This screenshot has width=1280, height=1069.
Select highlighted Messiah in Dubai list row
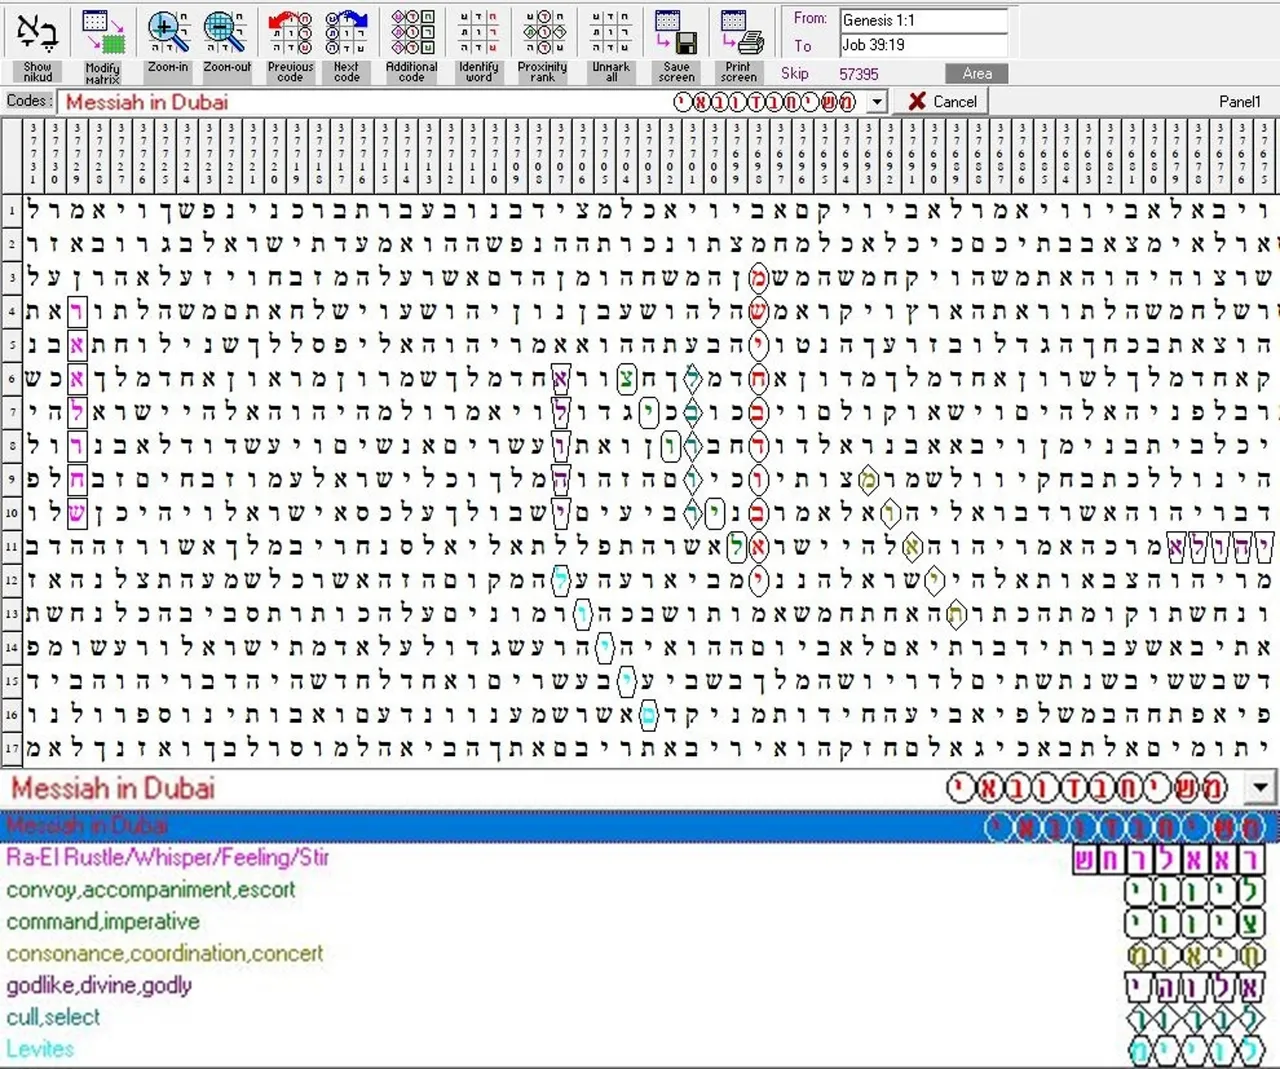coord(640,826)
